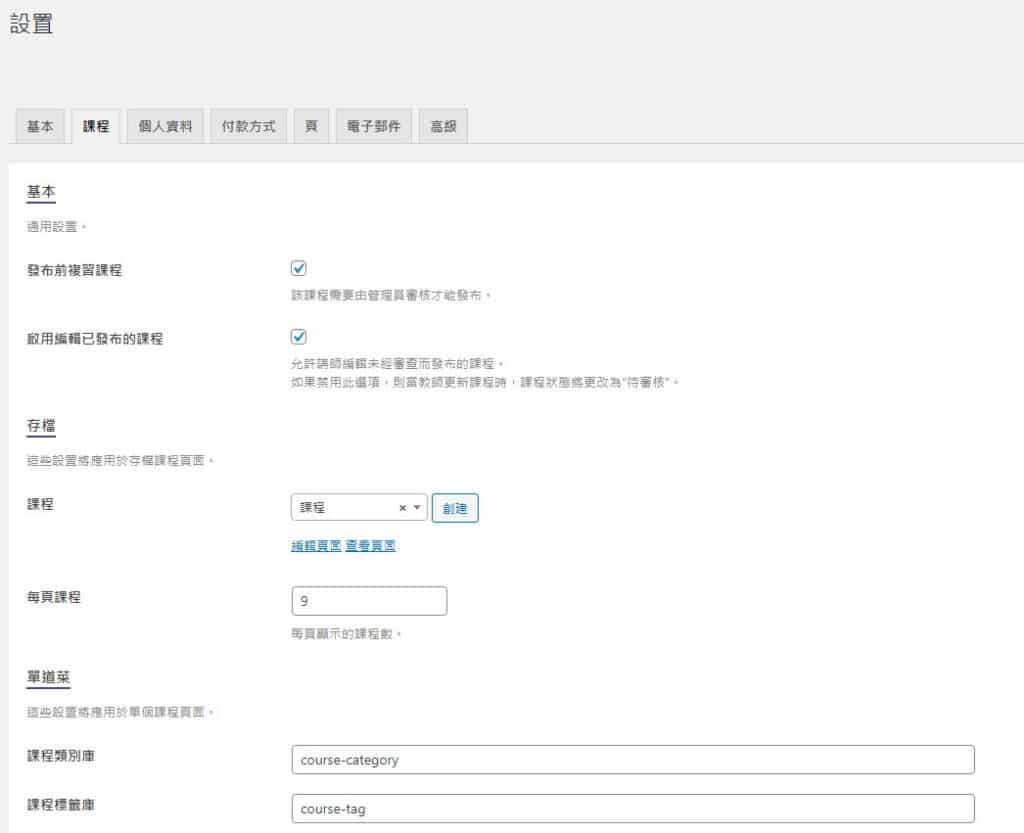Go to the 付款方式 tab

coord(248,127)
